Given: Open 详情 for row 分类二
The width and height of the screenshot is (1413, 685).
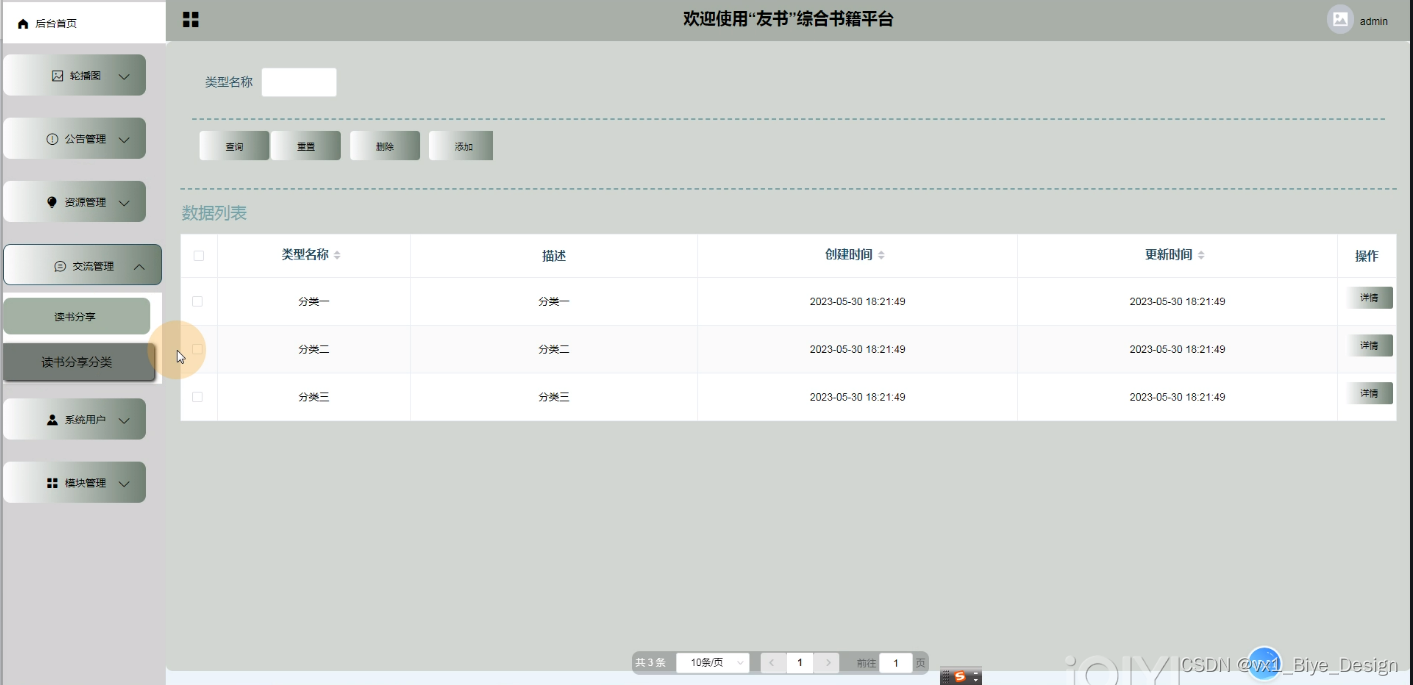Looking at the screenshot, I should (x=1369, y=346).
